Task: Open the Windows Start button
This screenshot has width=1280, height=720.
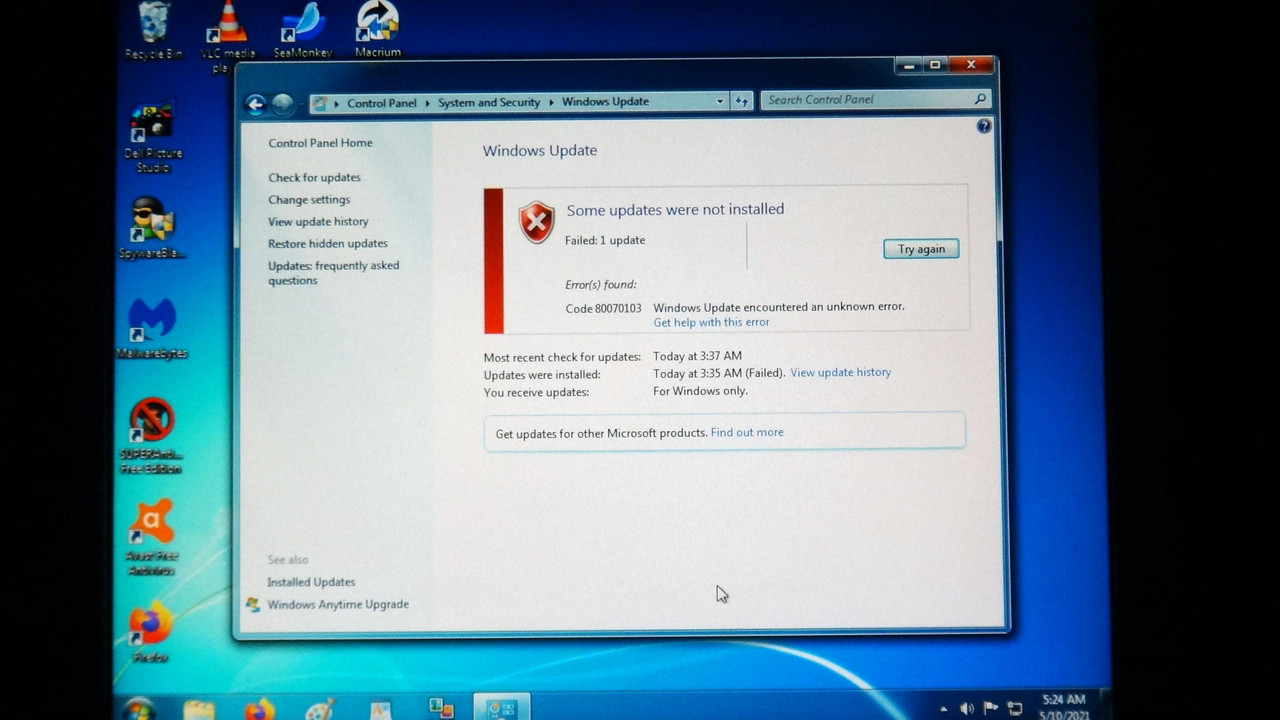Action: pos(138,709)
